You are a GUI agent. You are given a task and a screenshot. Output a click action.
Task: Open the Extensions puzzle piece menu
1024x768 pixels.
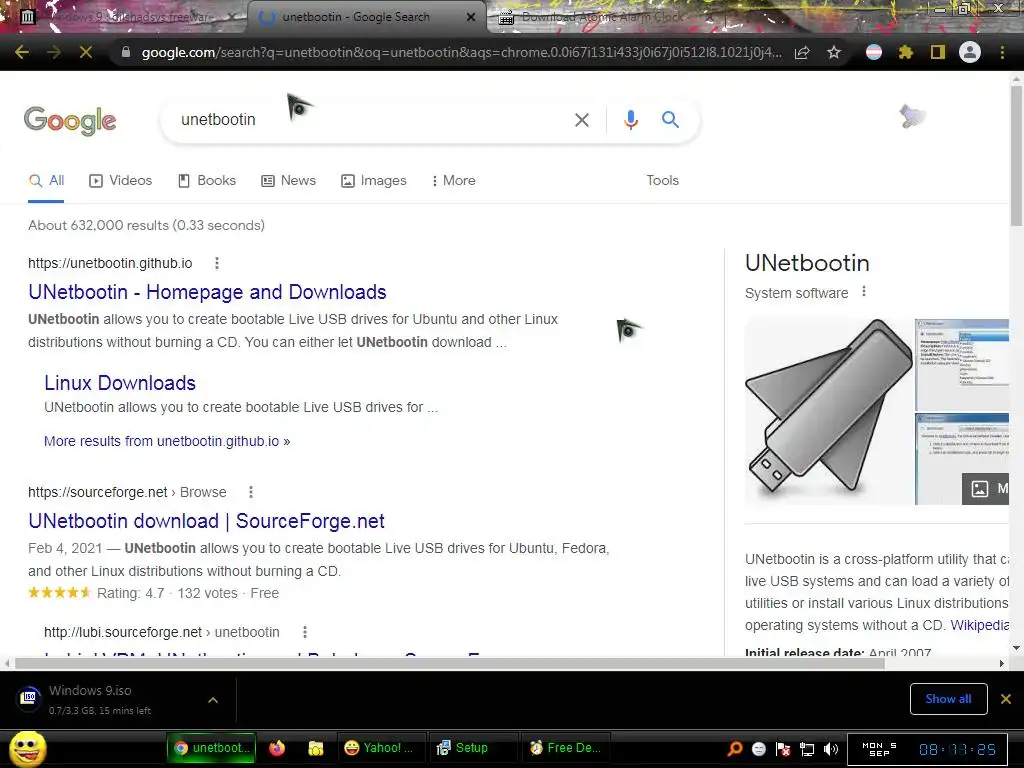pyautogui.click(x=905, y=52)
